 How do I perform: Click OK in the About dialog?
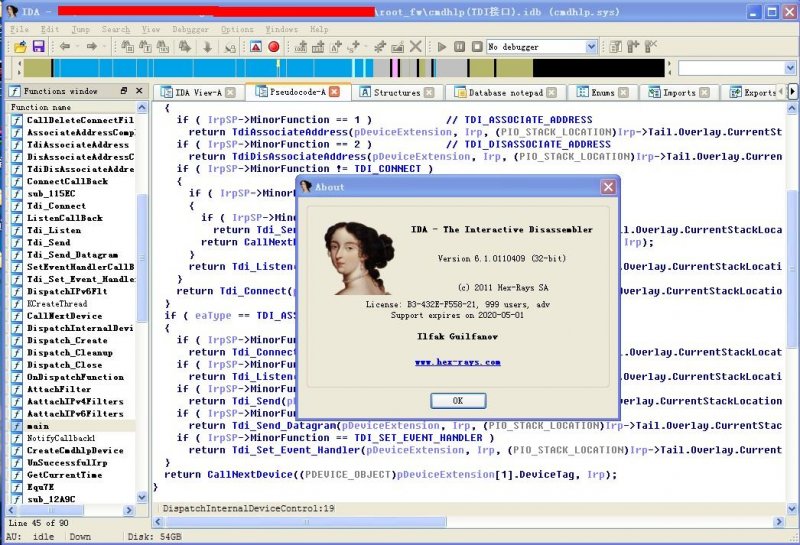tap(458, 401)
